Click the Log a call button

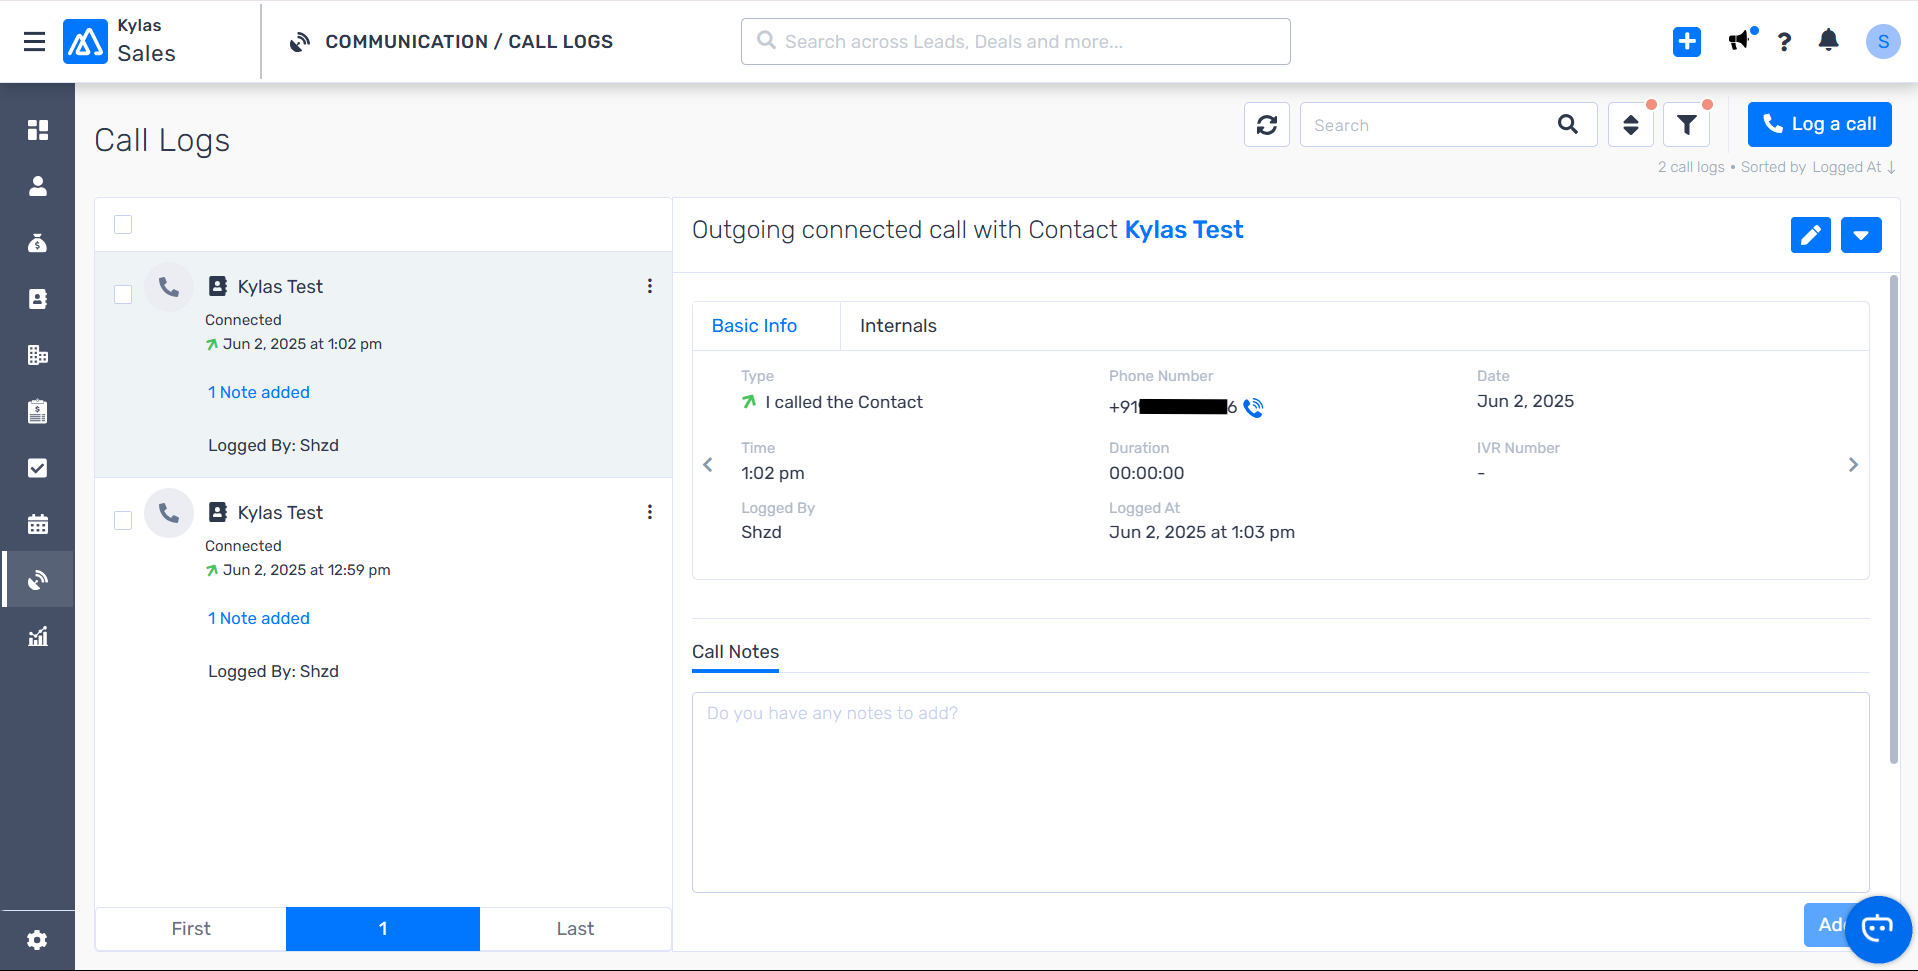tap(1819, 124)
